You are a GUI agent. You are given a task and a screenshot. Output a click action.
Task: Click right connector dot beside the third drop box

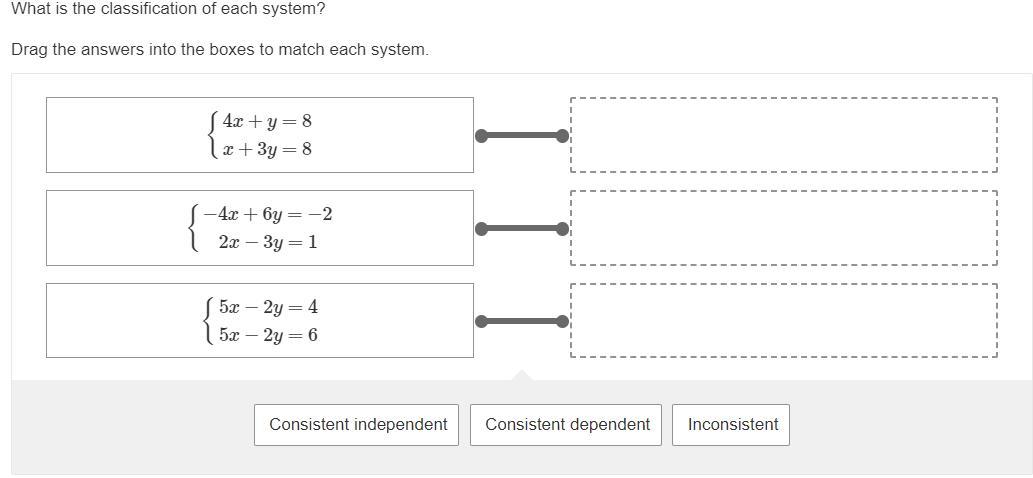coord(563,321)
